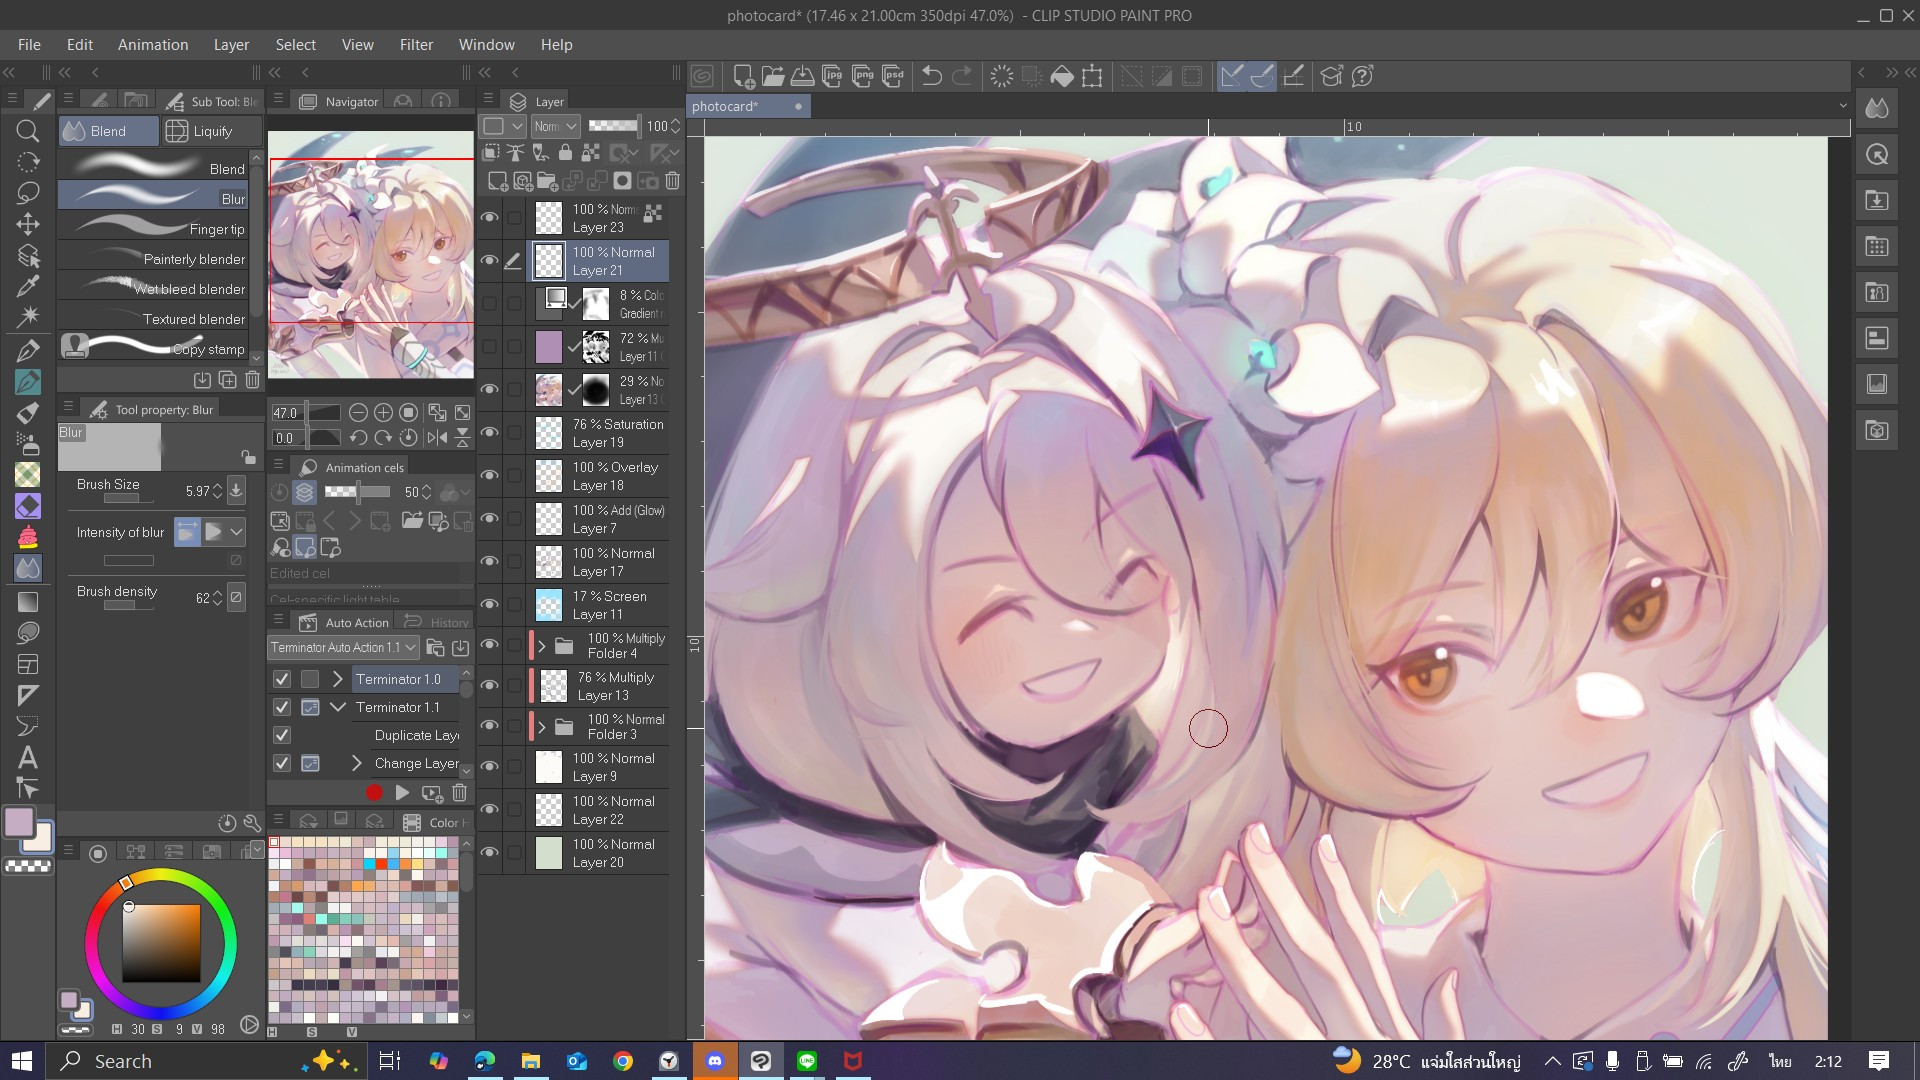The height and width of the screenshot is (1080, 1920).
Task: Open the Window menu
Action: click(486, 45)
